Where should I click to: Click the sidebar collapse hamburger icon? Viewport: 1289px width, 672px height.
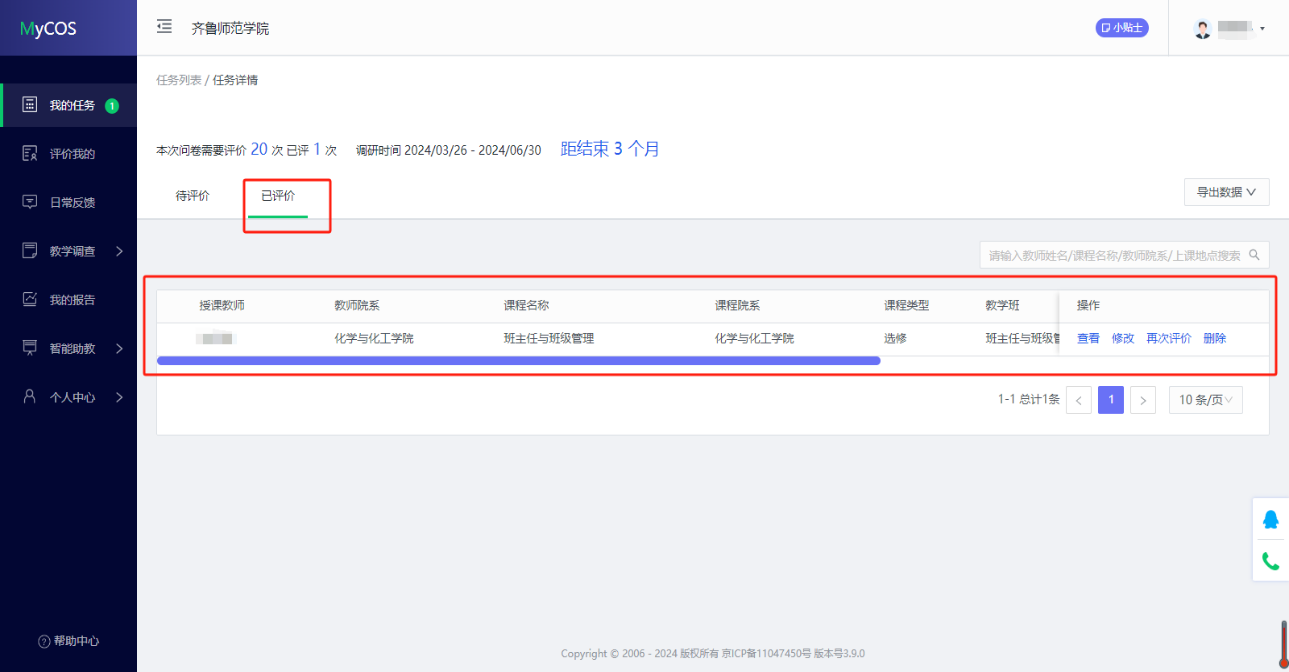[x=165, y=27]
